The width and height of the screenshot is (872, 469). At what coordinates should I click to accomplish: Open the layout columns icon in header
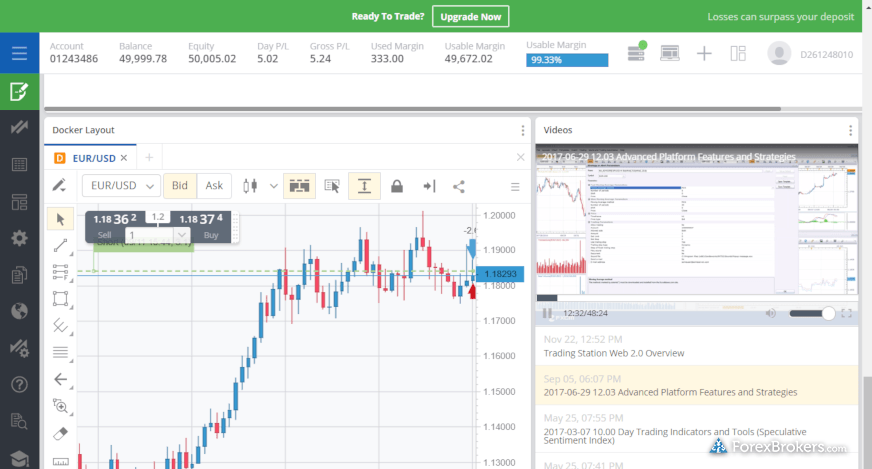tap(738, 53)
